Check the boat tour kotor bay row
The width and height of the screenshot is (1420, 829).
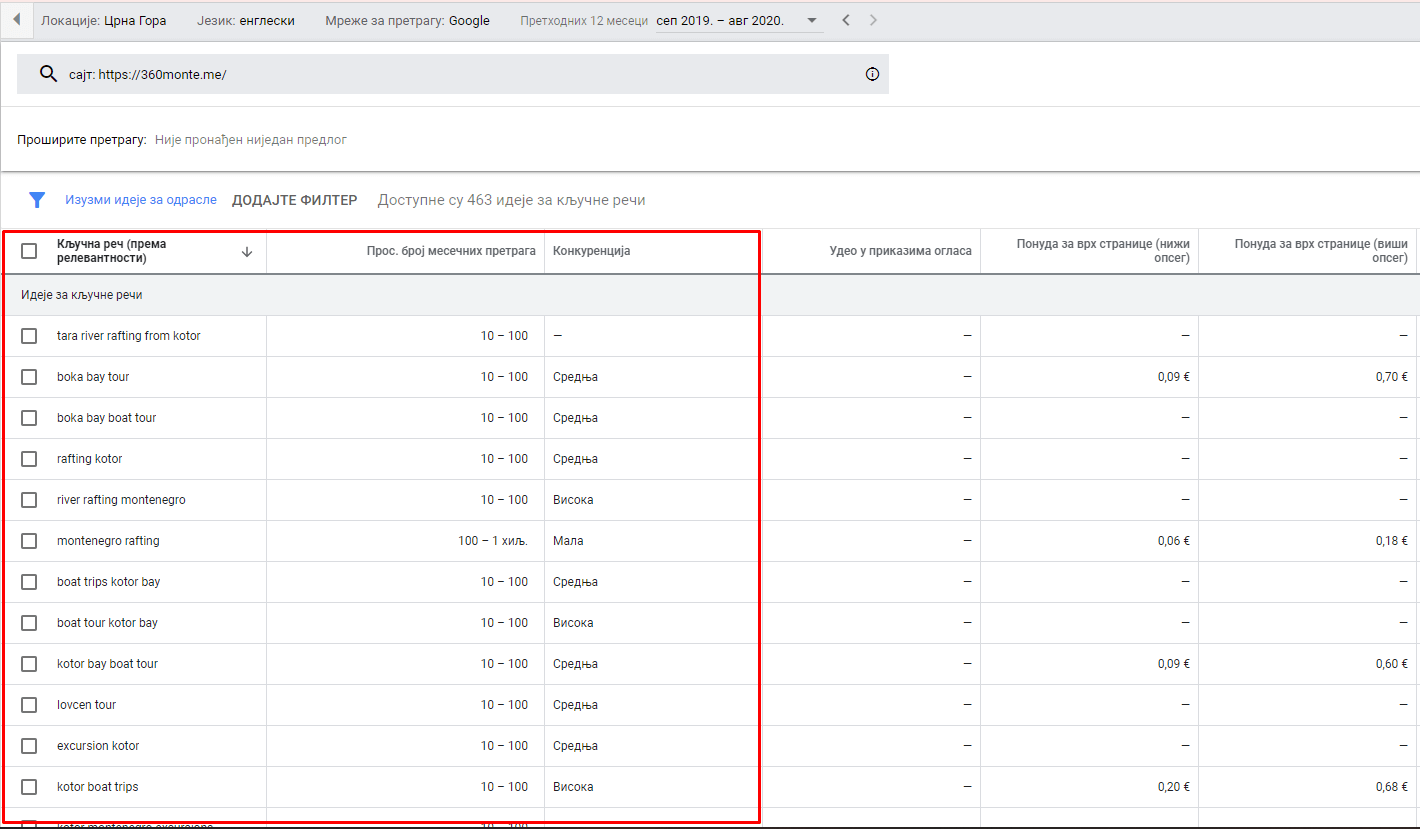(29, 623)
